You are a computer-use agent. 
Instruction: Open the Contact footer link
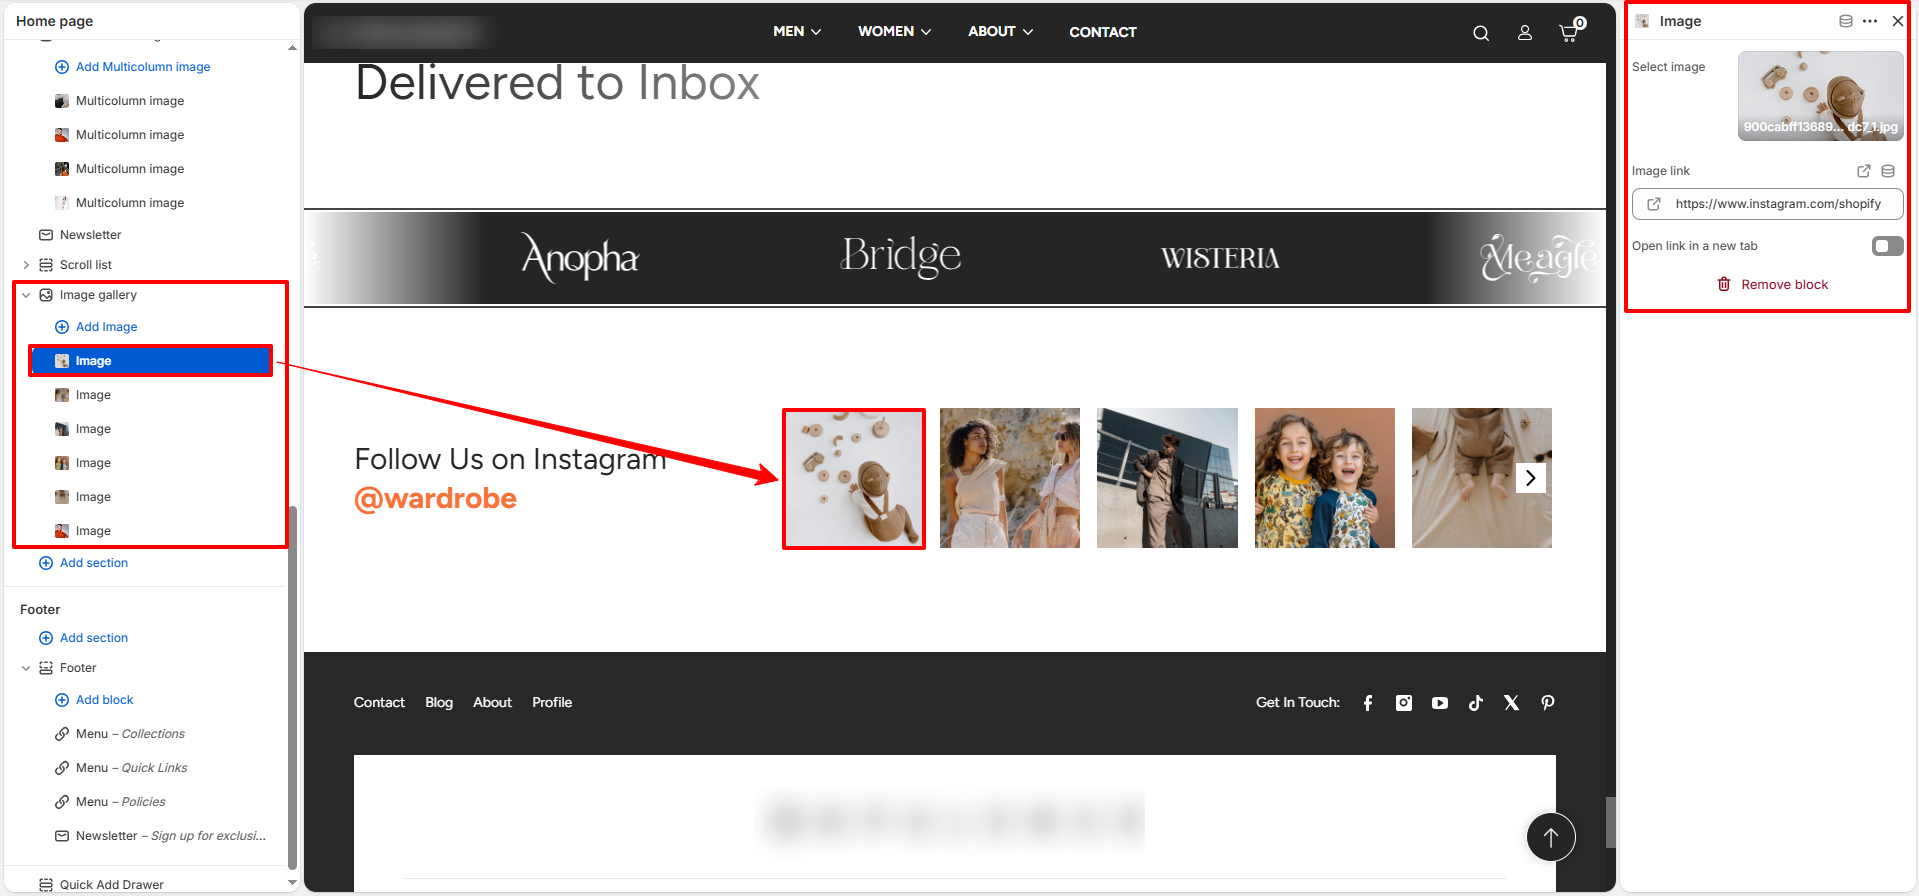[379, 703]
